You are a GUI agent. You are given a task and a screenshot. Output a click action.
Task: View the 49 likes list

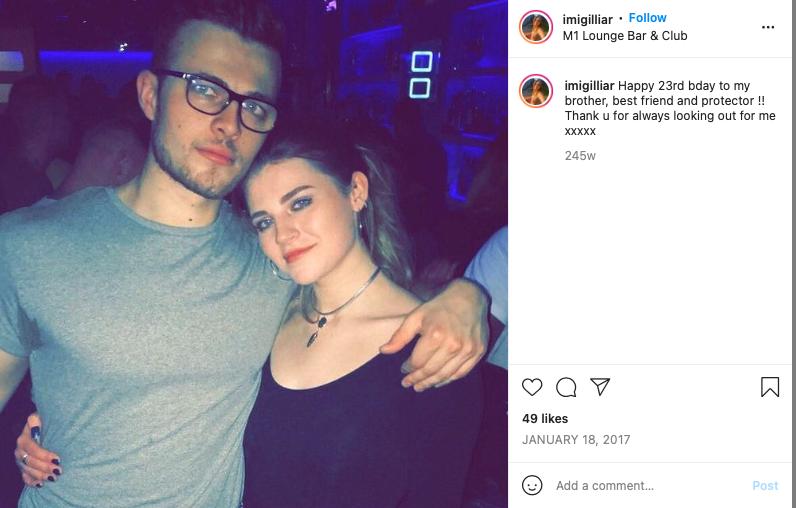coord(545,419)
